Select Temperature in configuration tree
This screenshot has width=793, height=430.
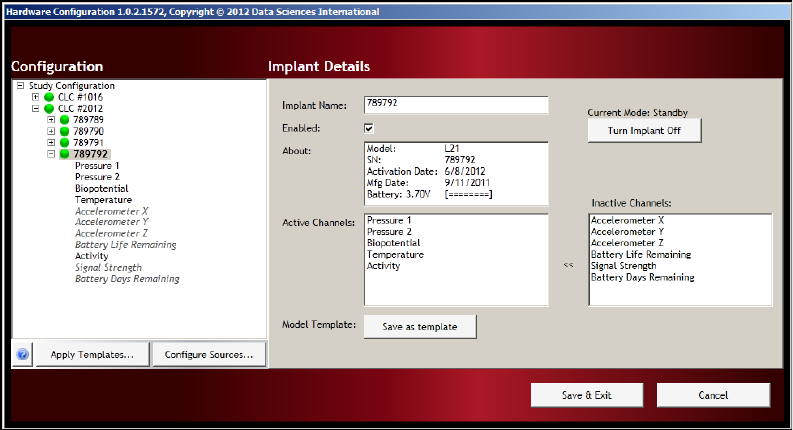tap(103, 200)
